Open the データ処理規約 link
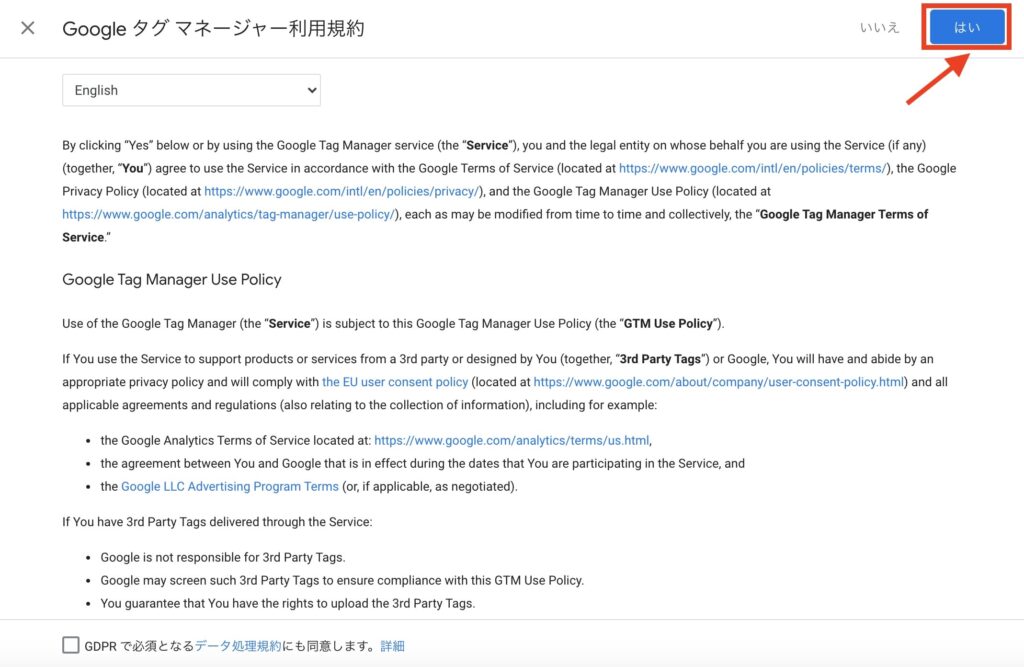The height and width of the screenshot is (667, 1024). (x=238, y=646)
